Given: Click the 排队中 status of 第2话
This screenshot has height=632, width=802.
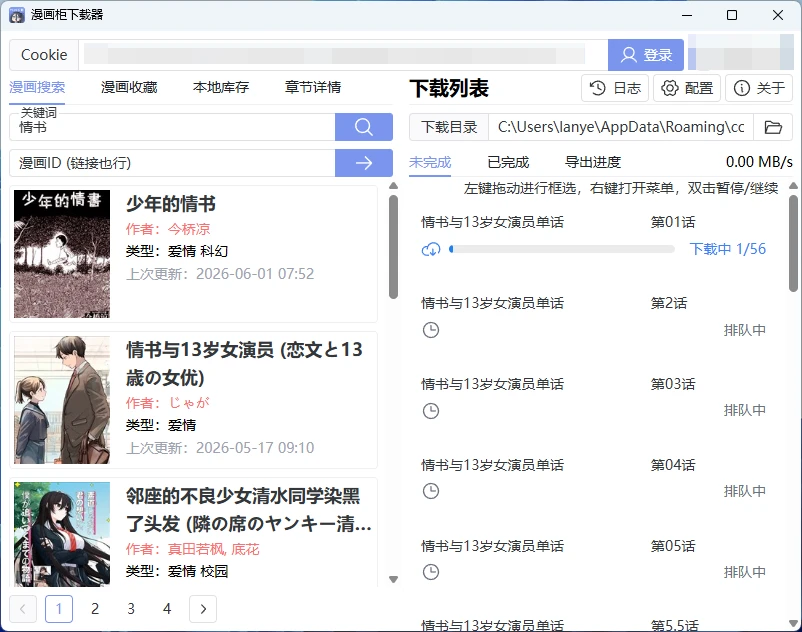Looking at the screenshot, I should (x=745, y=330).
